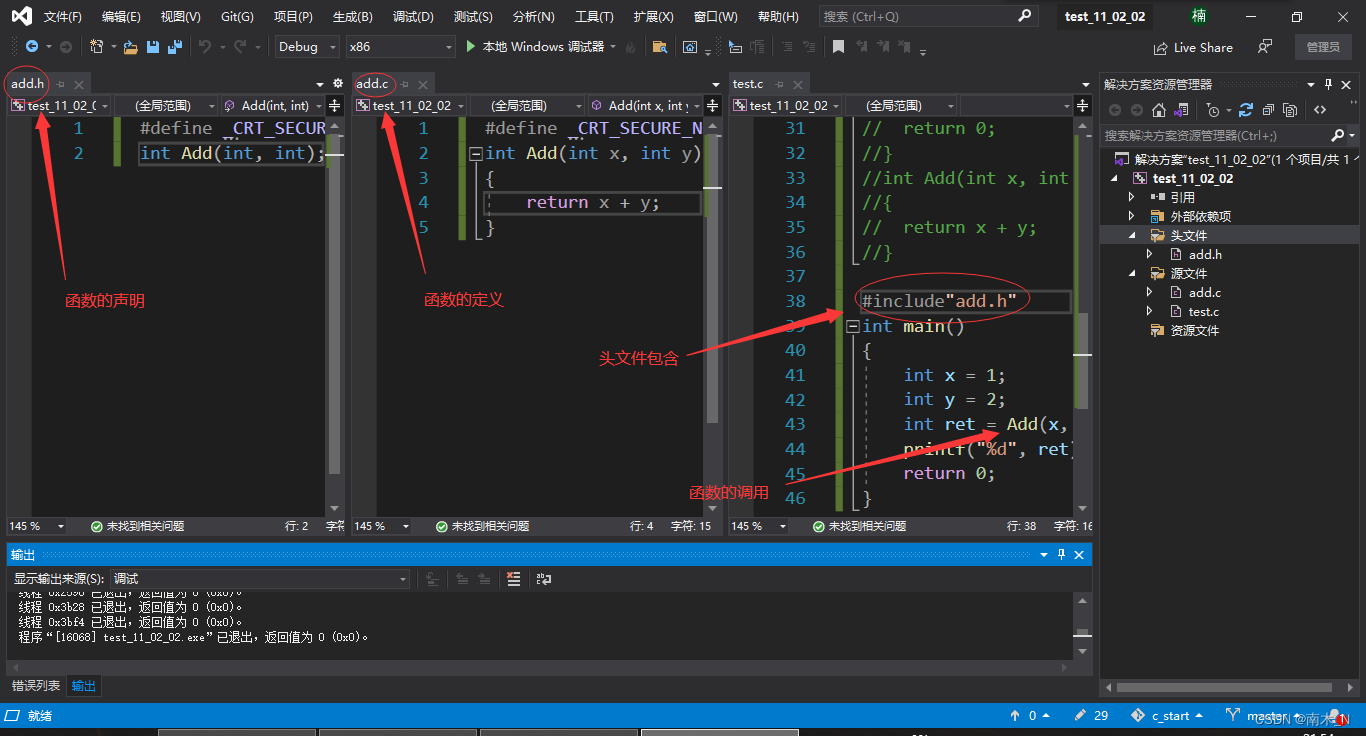Collapse the main function outline in test.c
1366x736 pixels.
coord(852,327)
